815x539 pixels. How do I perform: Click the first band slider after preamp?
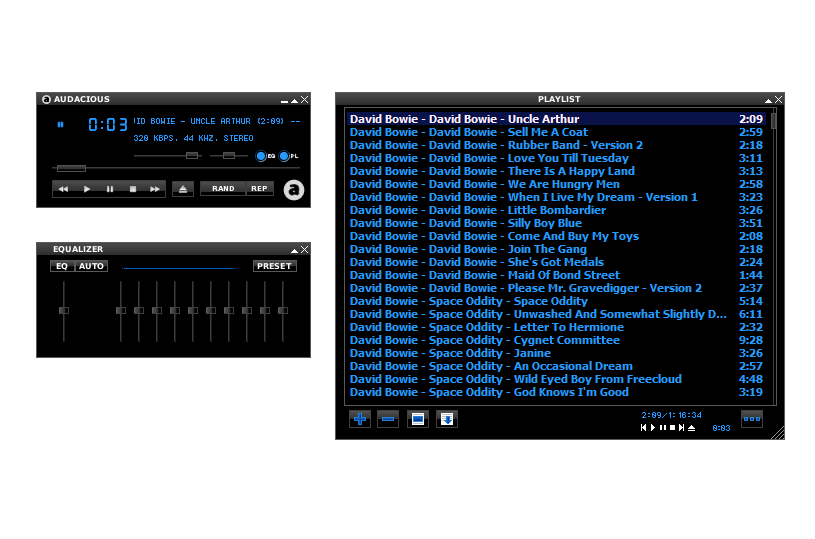click(x=121, y=311)
